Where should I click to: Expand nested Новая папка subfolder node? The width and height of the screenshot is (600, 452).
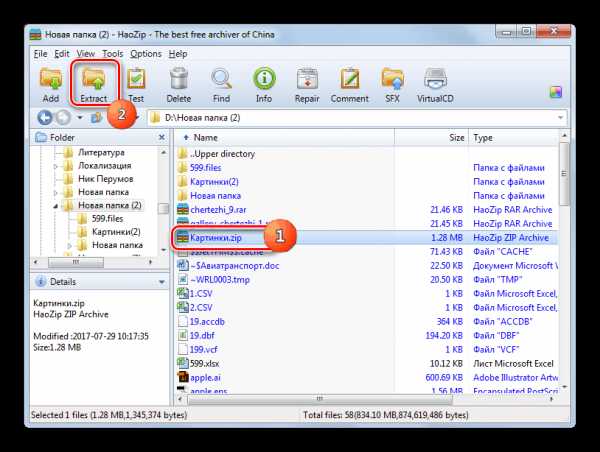click(x=70, y=245)
